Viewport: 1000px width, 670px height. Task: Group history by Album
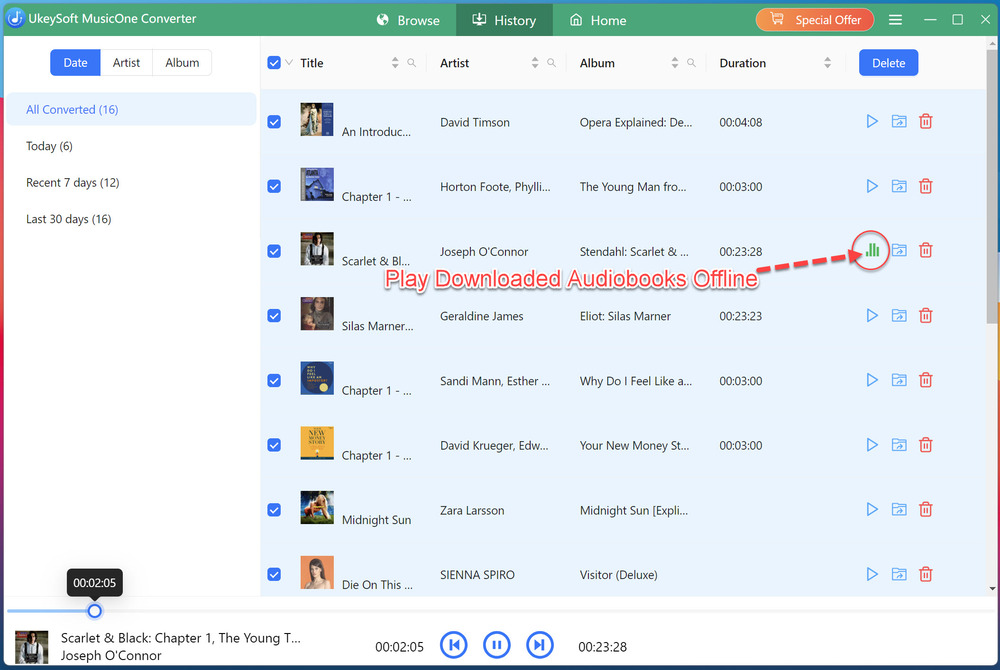[182, 62]
